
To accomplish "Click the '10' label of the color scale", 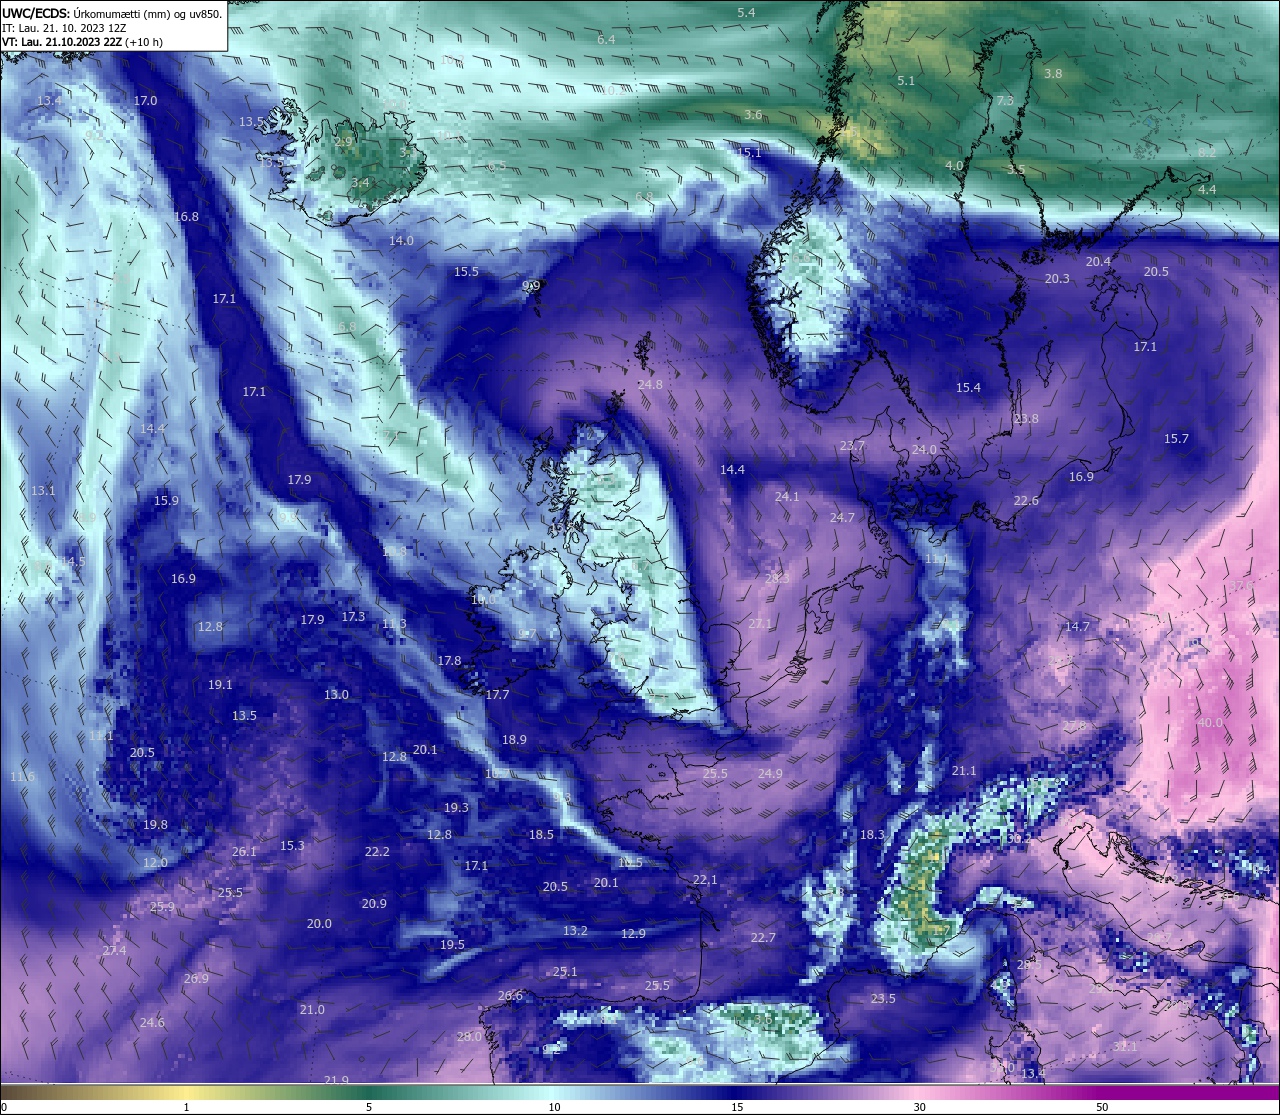I will pos(553,1107).
